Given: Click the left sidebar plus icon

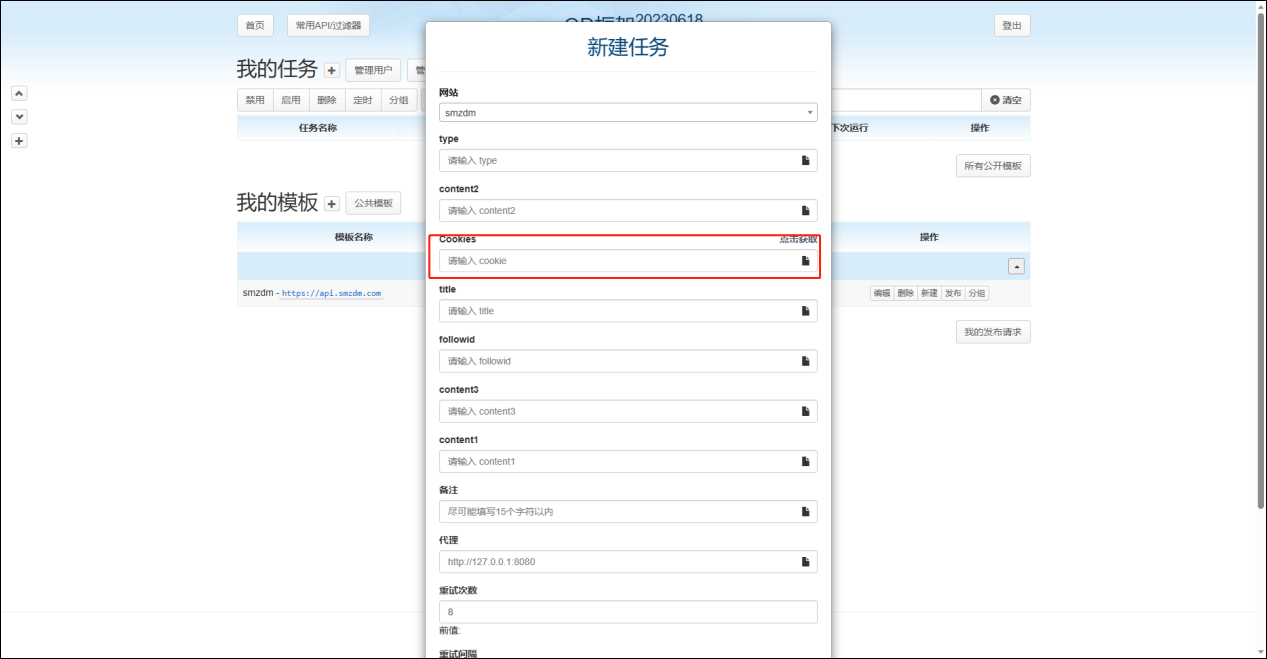Looking at the screenshot, I should (x=19, y=141).
